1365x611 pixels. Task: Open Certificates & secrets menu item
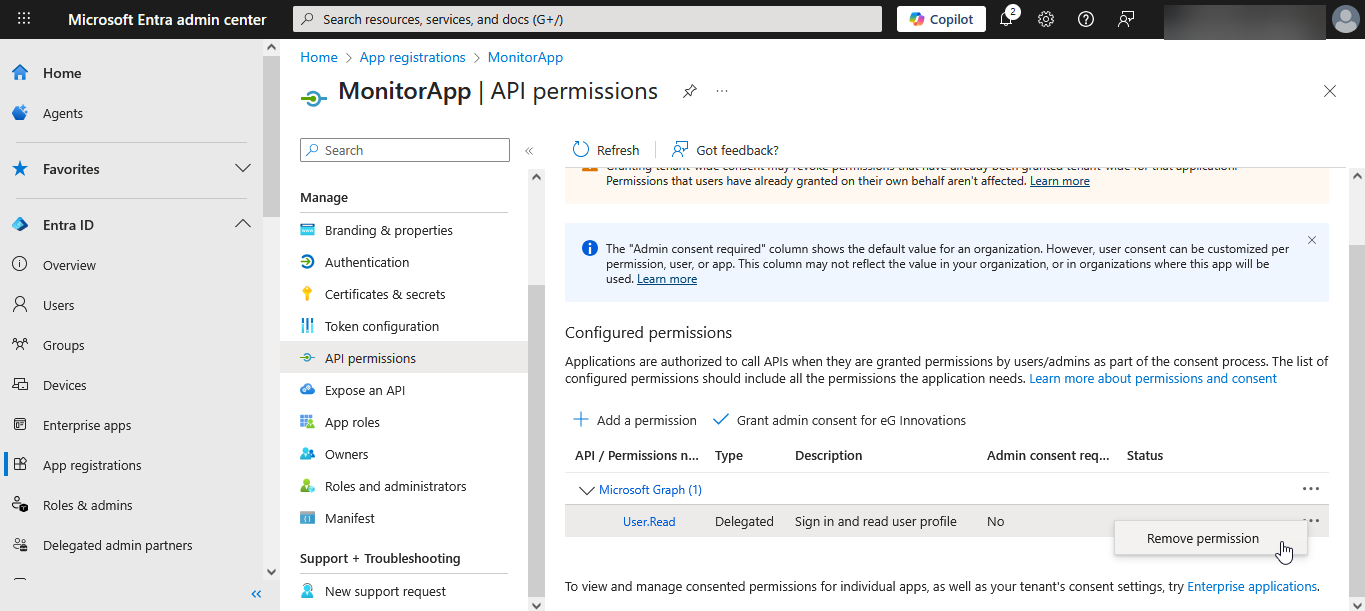(x=385, y=294)
